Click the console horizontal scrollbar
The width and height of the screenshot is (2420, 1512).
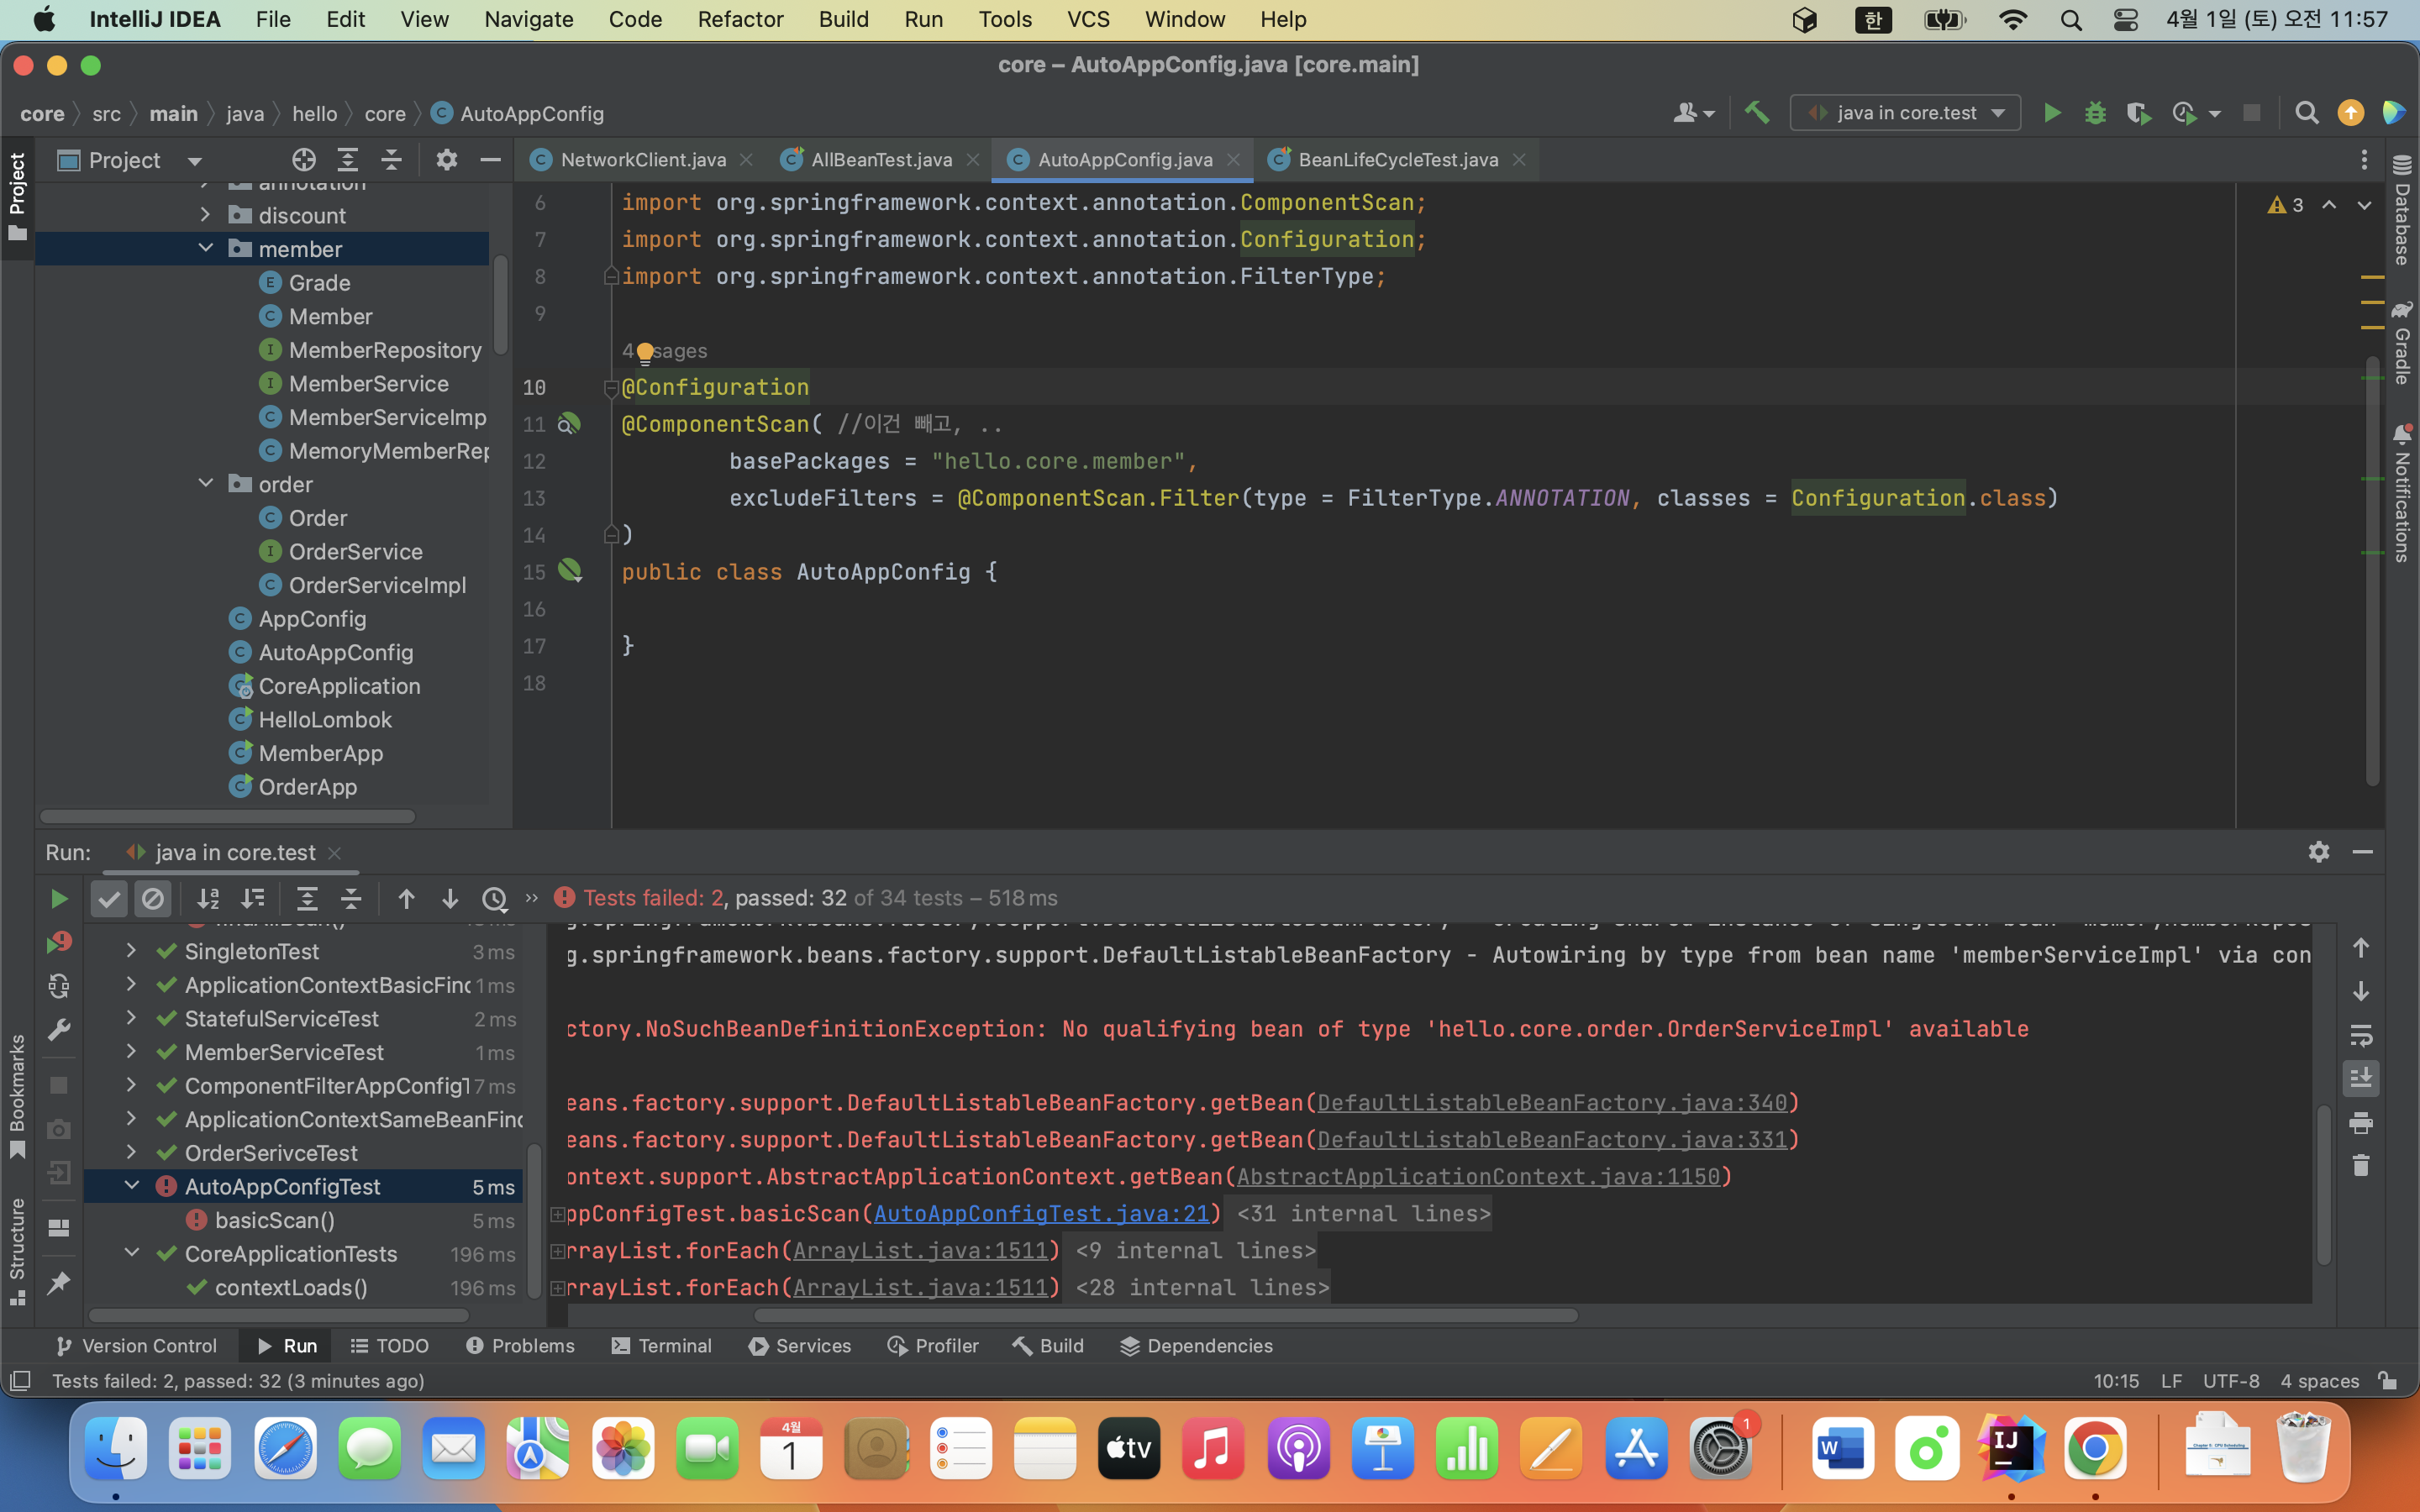(x=1165, y=1315)
